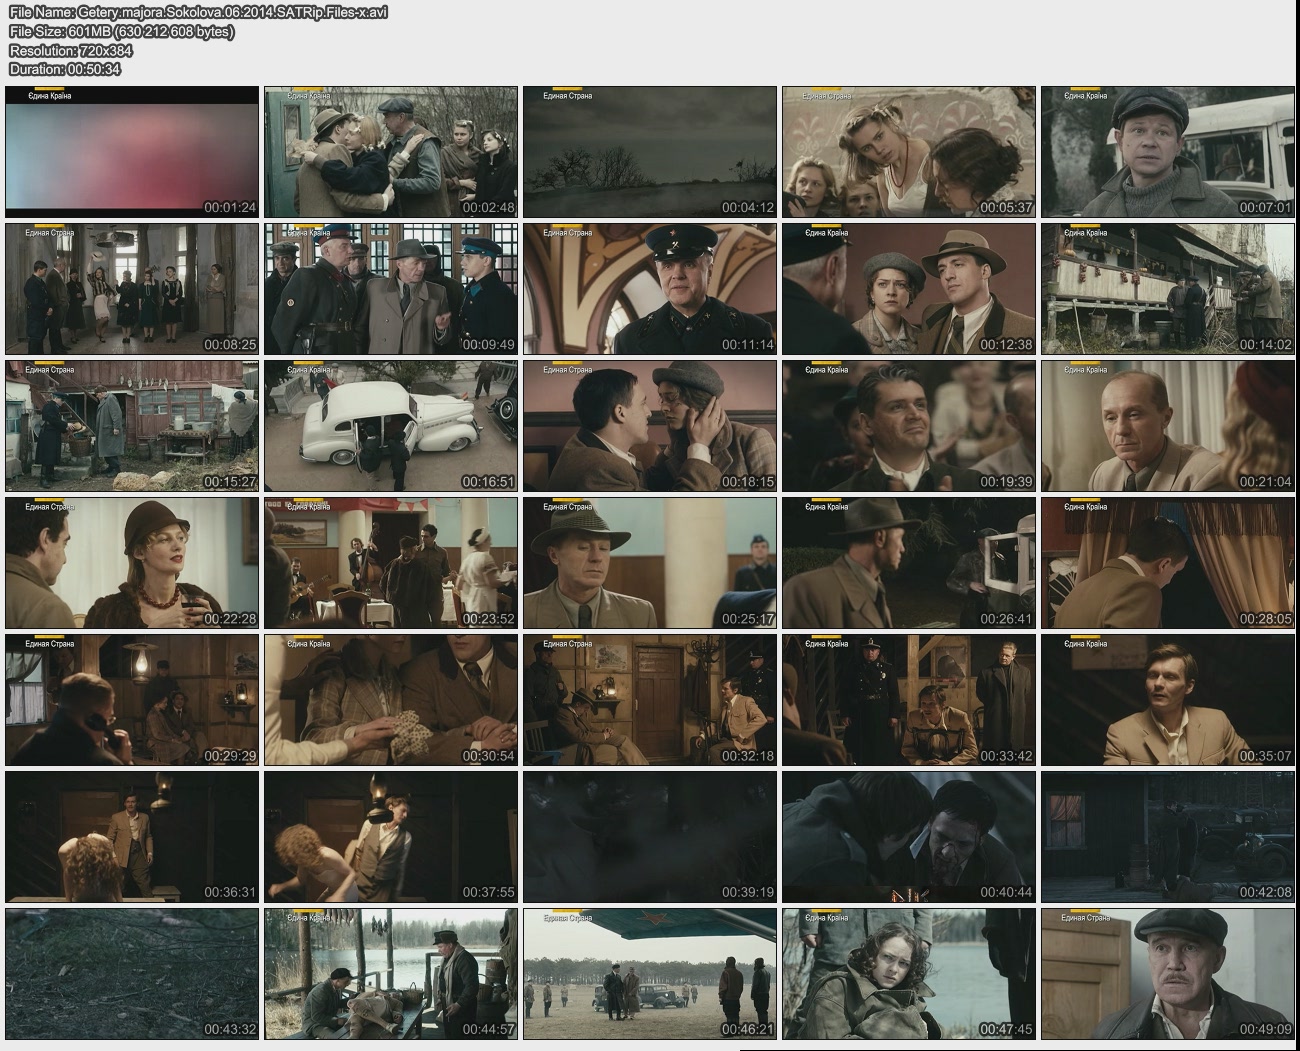Click the last thumbnail at 00:49:09

[1167, 974]
